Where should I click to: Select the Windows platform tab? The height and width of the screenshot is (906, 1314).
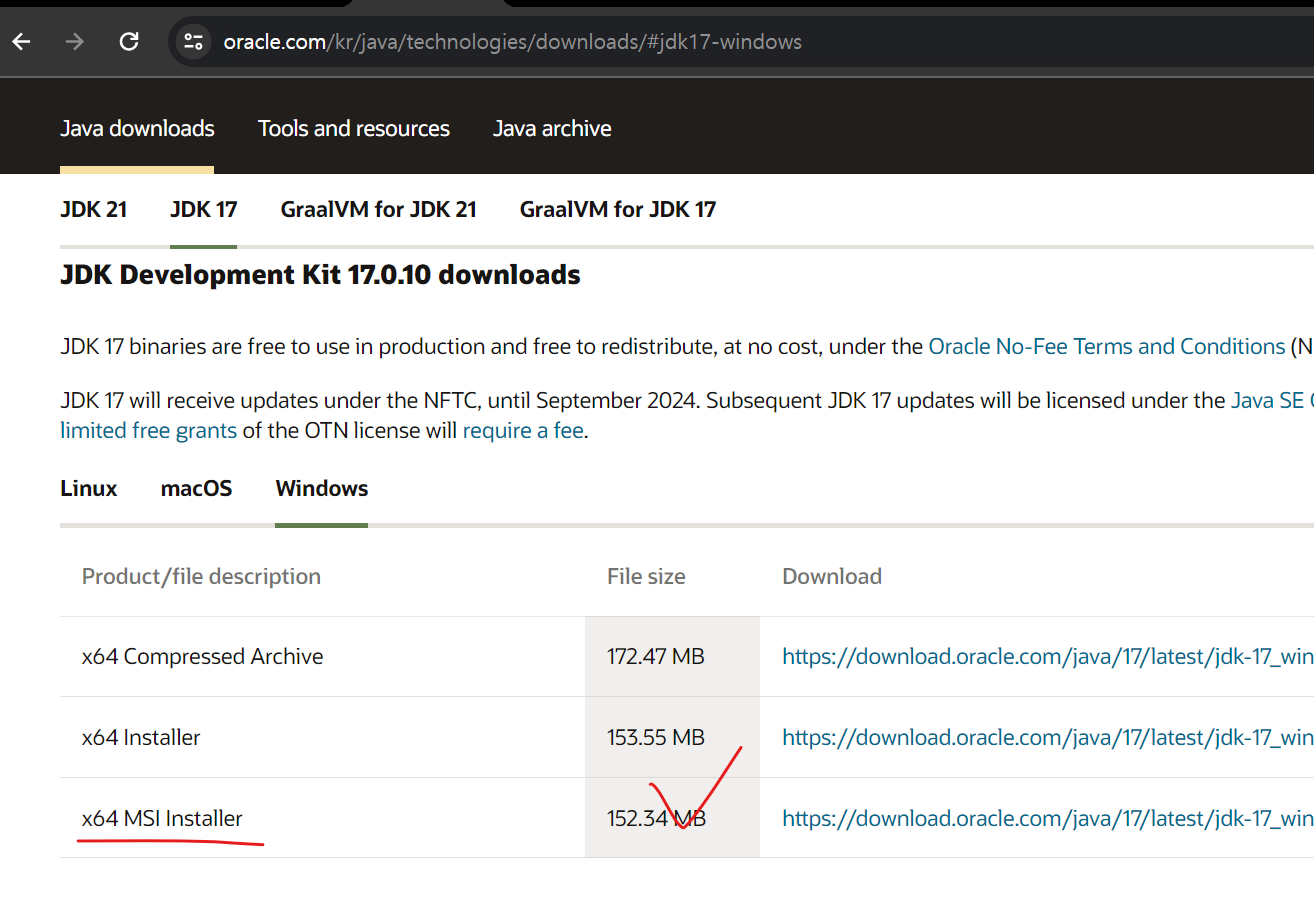point(322,488)
